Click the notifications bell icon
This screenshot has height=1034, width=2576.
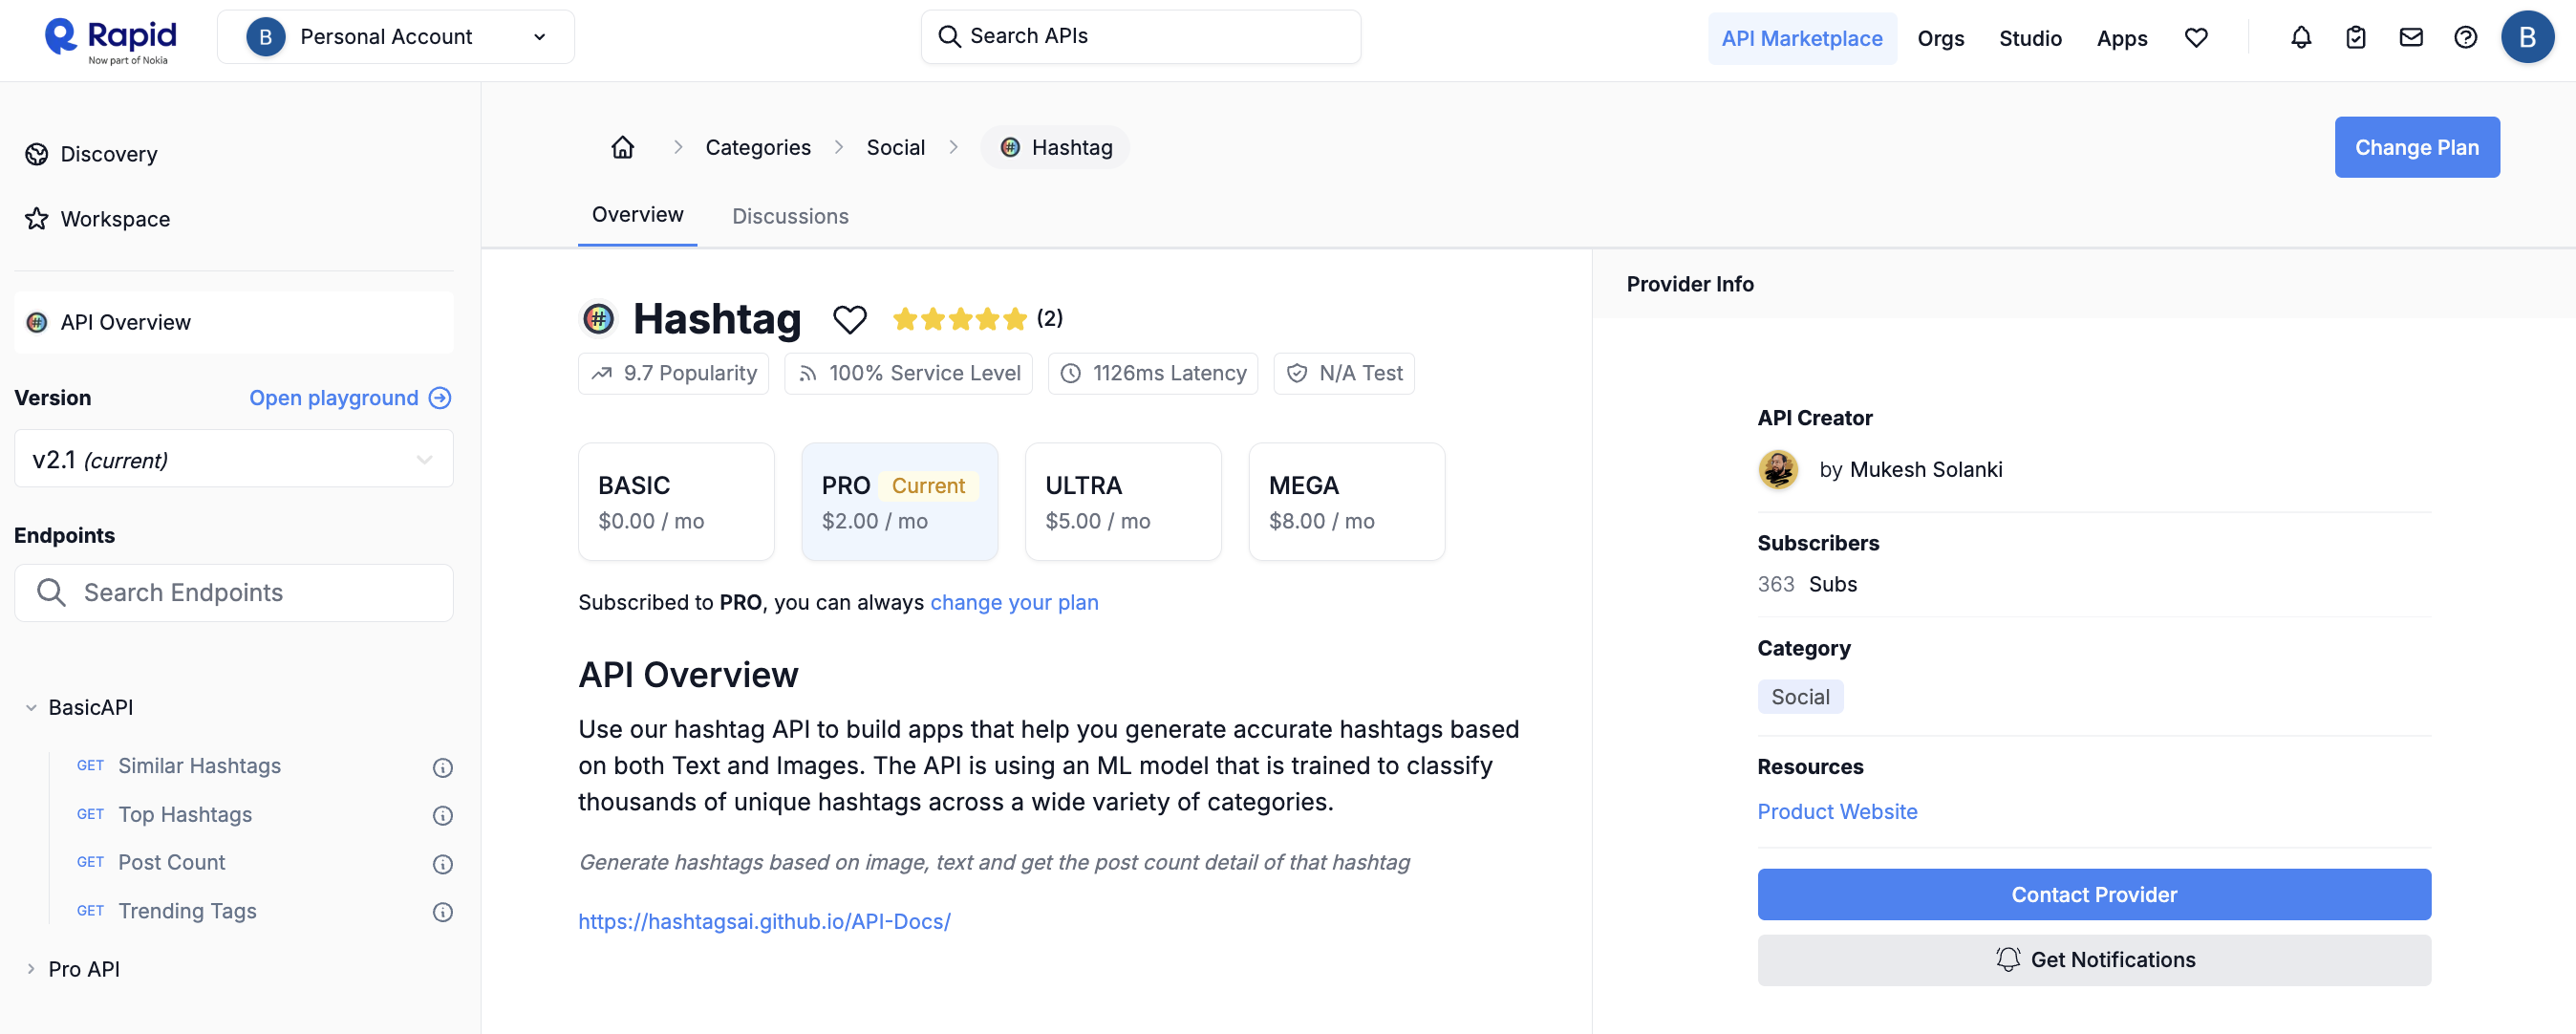point(2301,38)
